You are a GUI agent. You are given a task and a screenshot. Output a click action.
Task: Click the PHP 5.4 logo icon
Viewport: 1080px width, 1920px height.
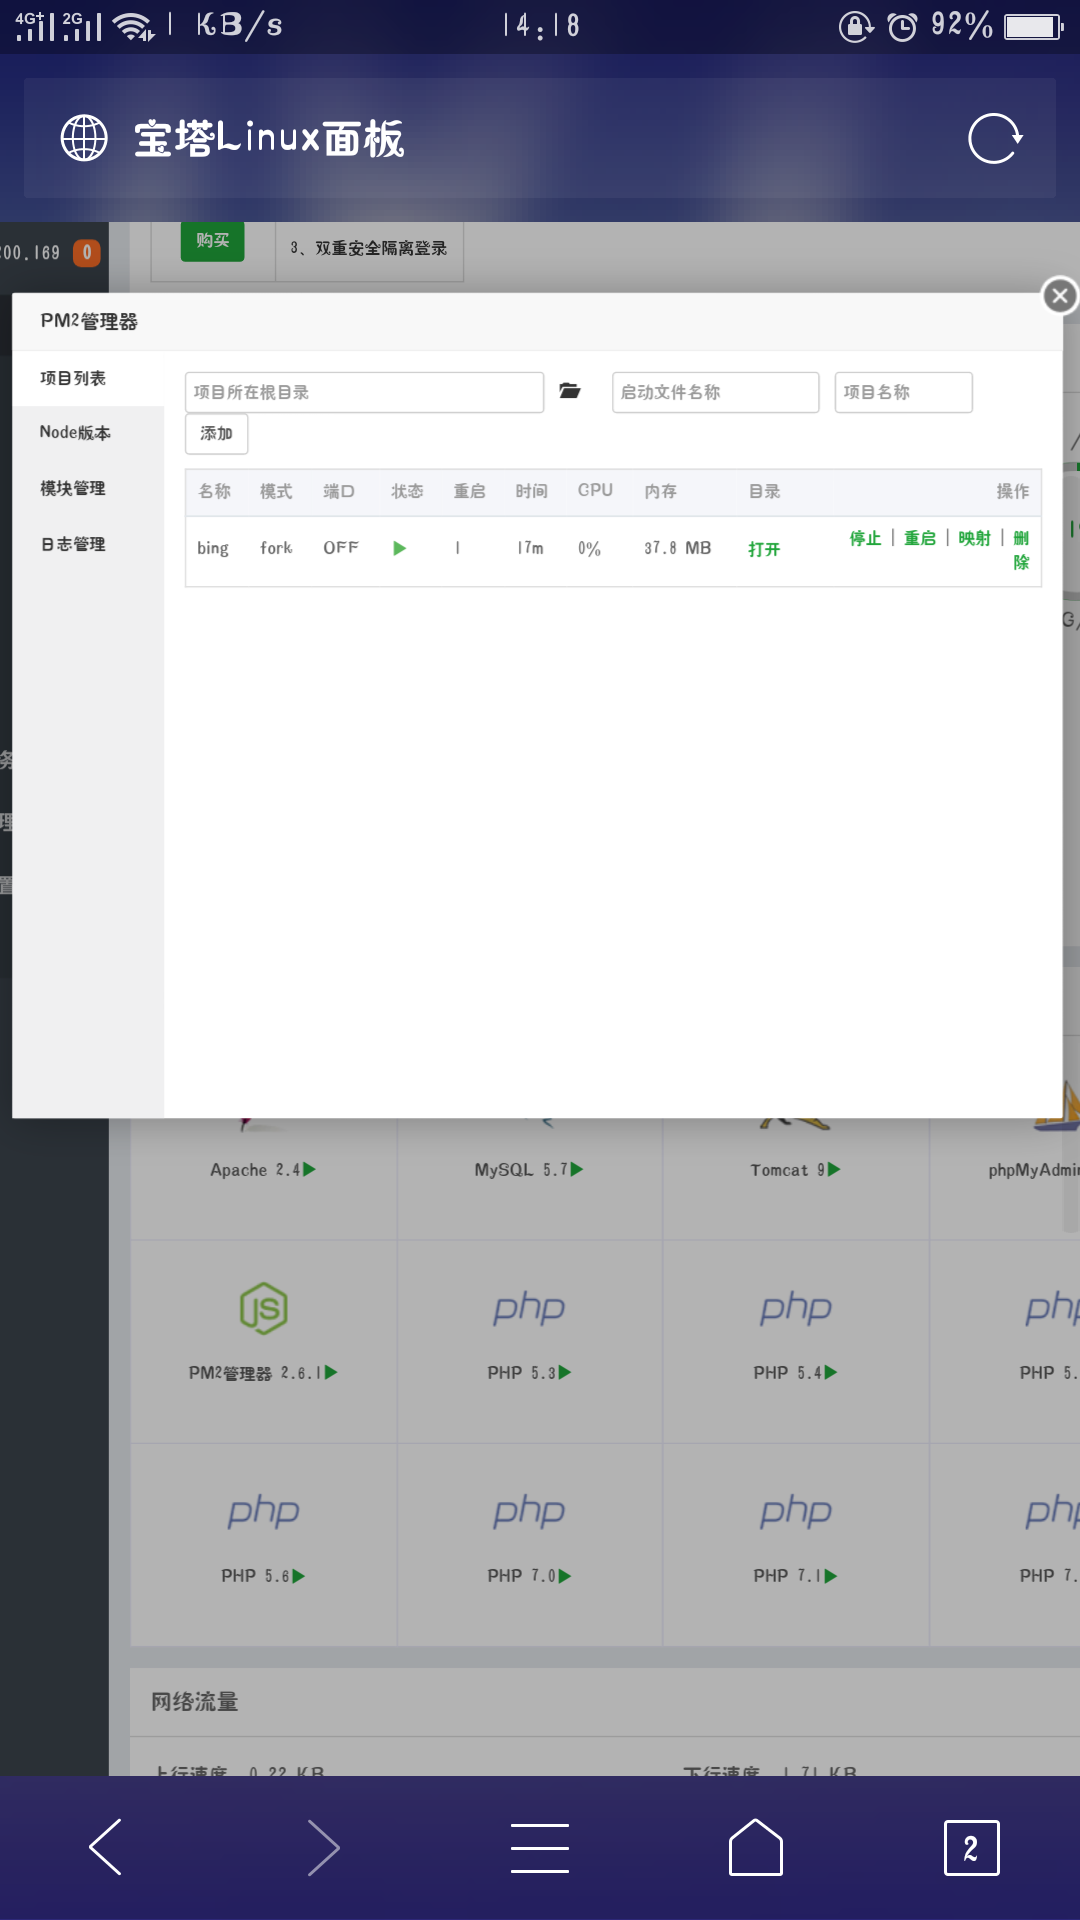pos(796,1308)
